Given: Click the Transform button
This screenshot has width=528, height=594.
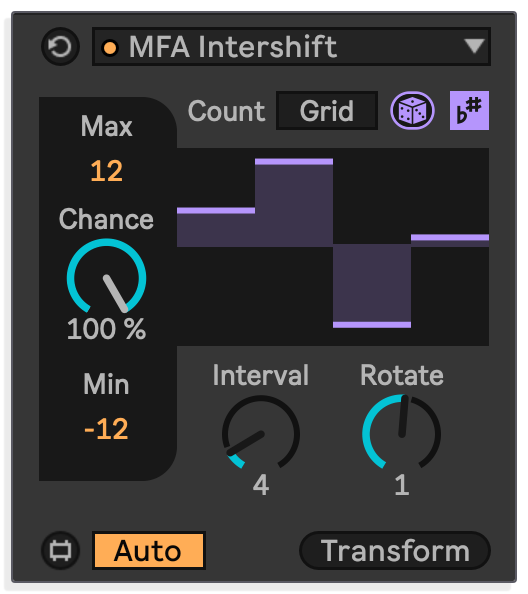Looking at the screenshot, I should 395,550.
